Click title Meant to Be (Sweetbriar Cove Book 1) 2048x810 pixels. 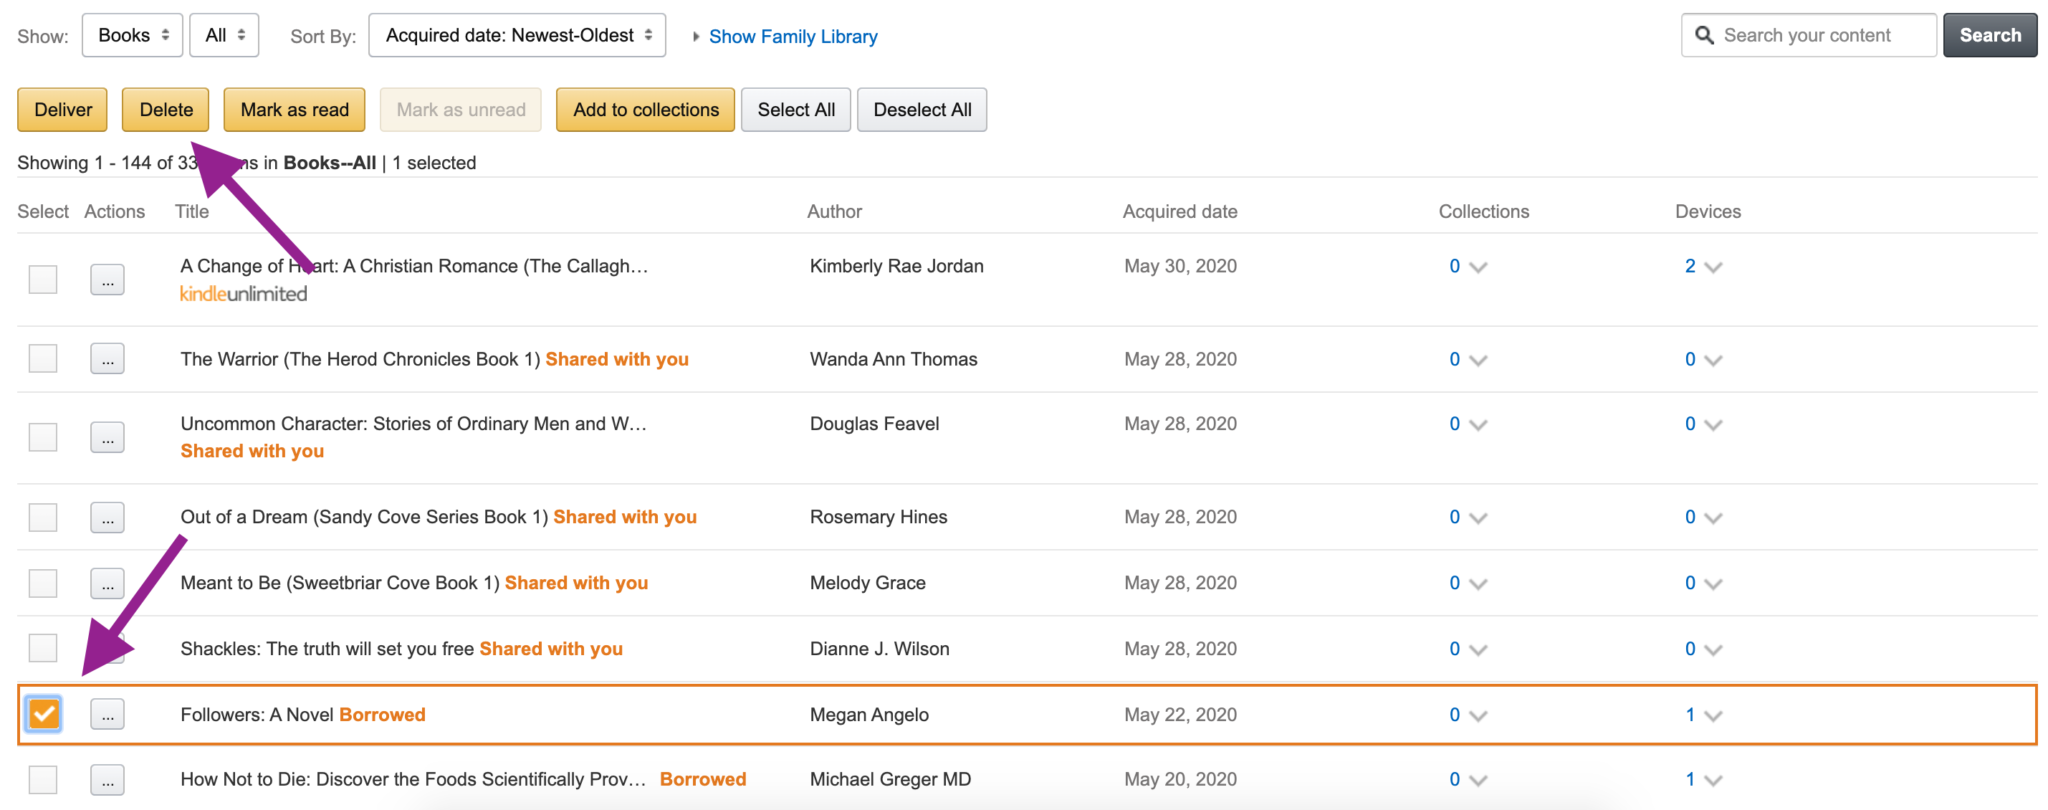coord(340,583)
